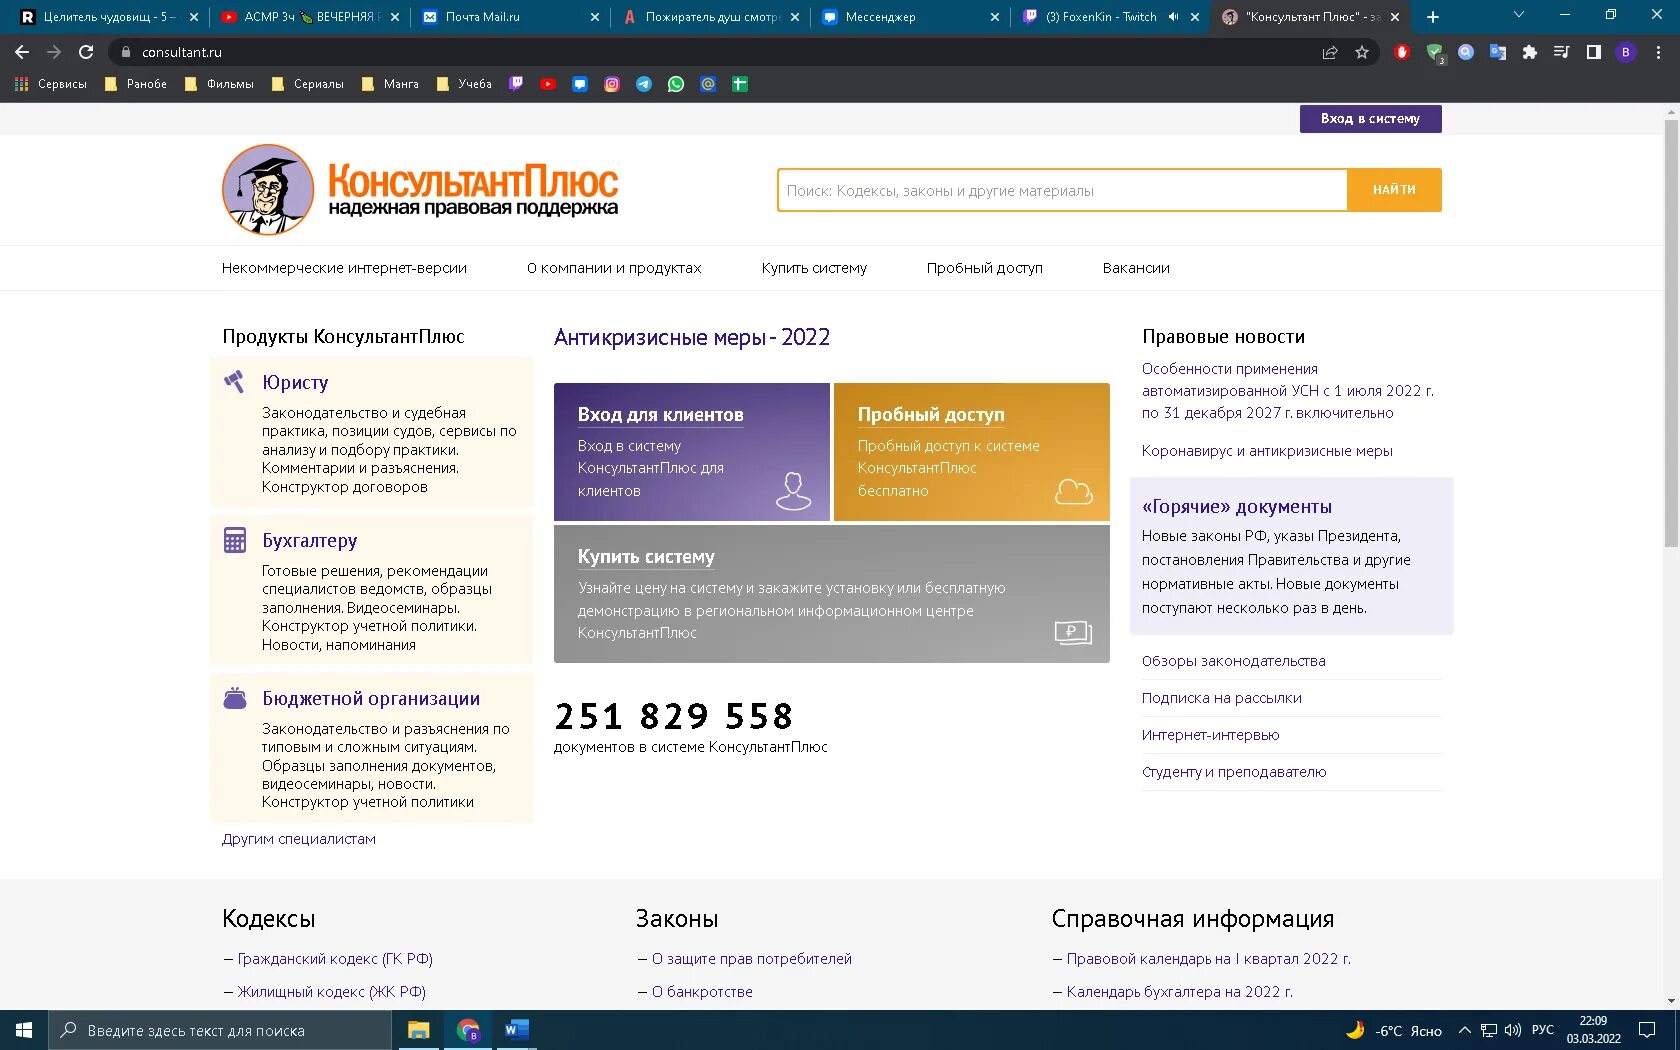The height and width of the screenshot is (1050, 1680).
Task: Open the blue messenger bookmark icon
Action: pyautogui.click(x=580, y=84)
